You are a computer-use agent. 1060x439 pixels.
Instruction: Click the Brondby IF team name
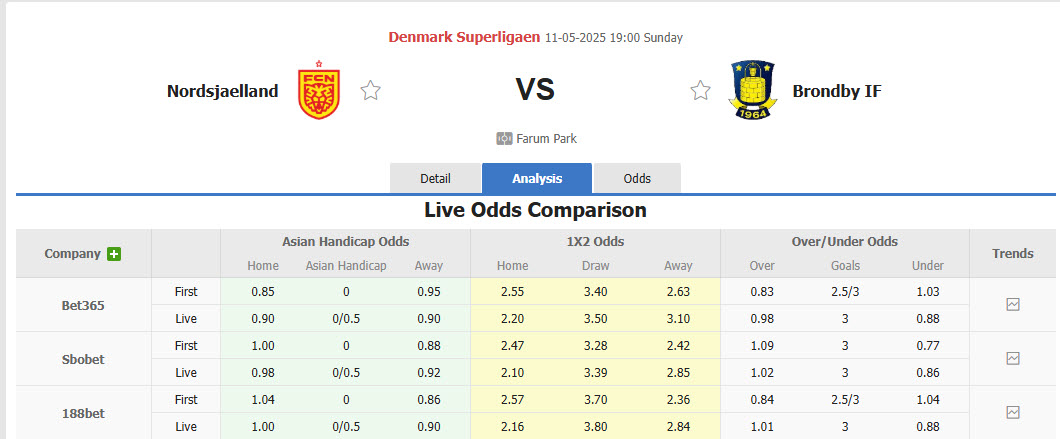[x=837, y=91]
